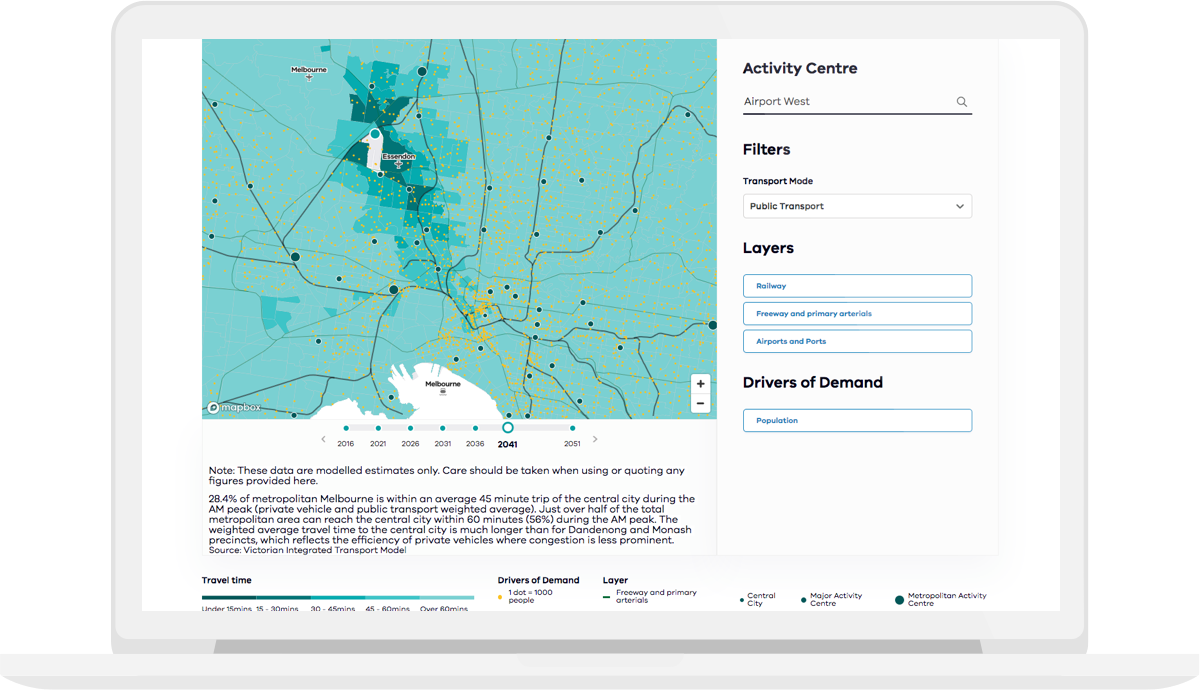Toggle Freeway and primary arterials layer
Screen dimensions: 1200x690
pos(857,314)
